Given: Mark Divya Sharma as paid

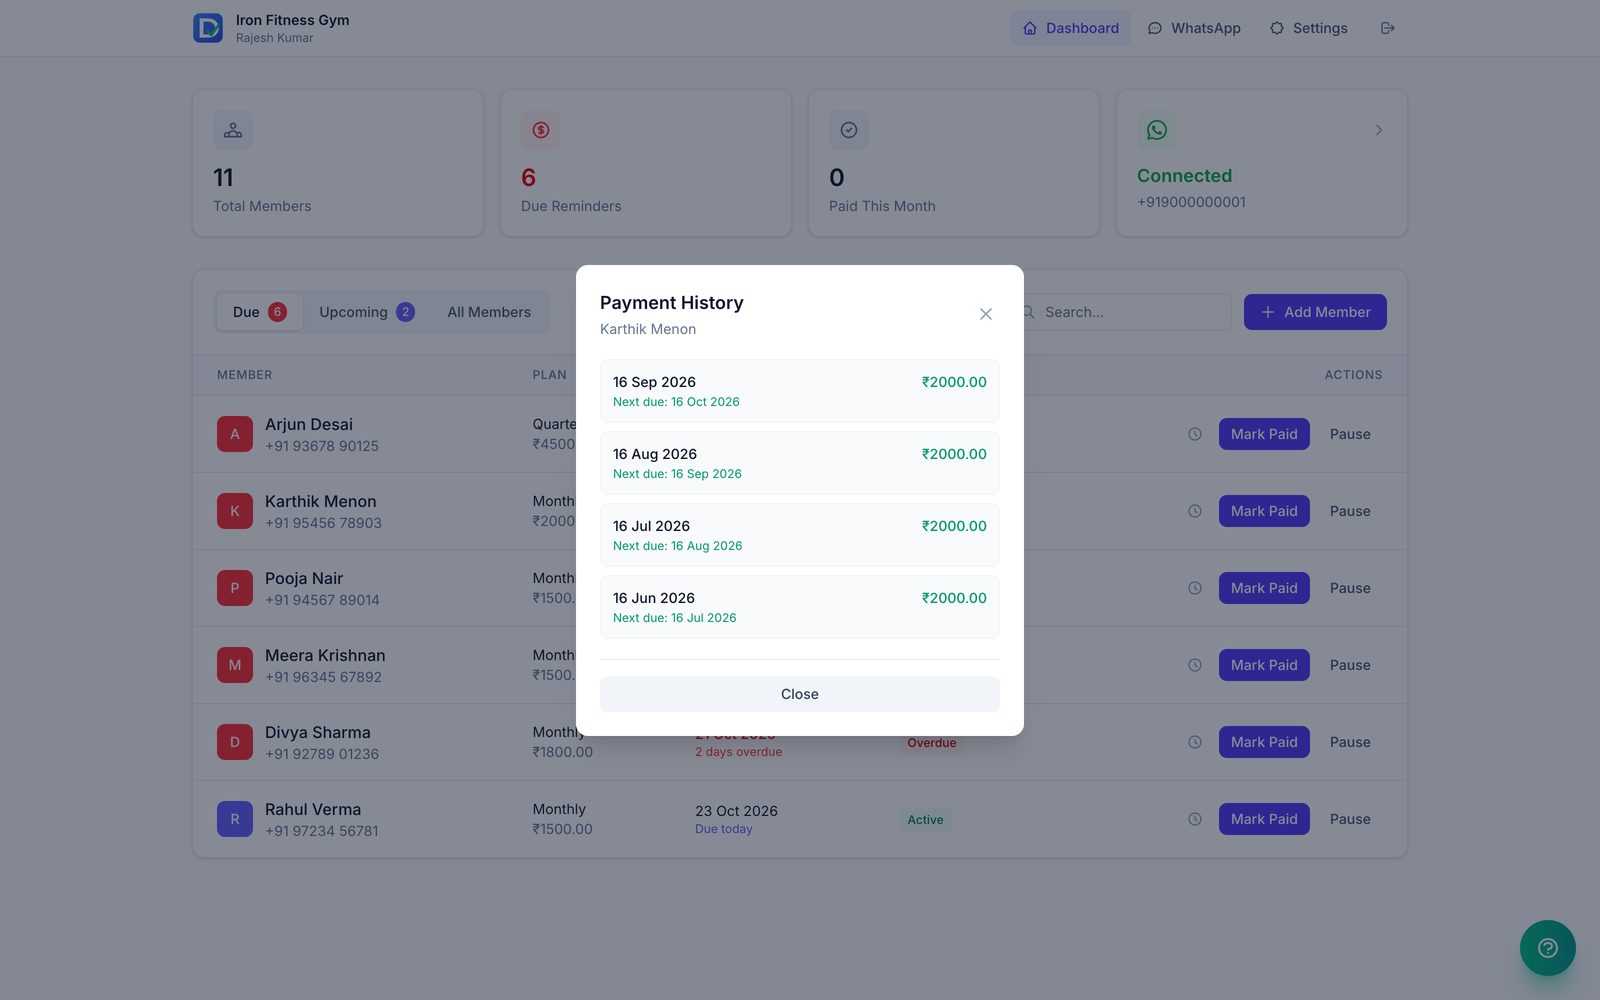Looking at the screenshot, I should [x=1264, y=742].
